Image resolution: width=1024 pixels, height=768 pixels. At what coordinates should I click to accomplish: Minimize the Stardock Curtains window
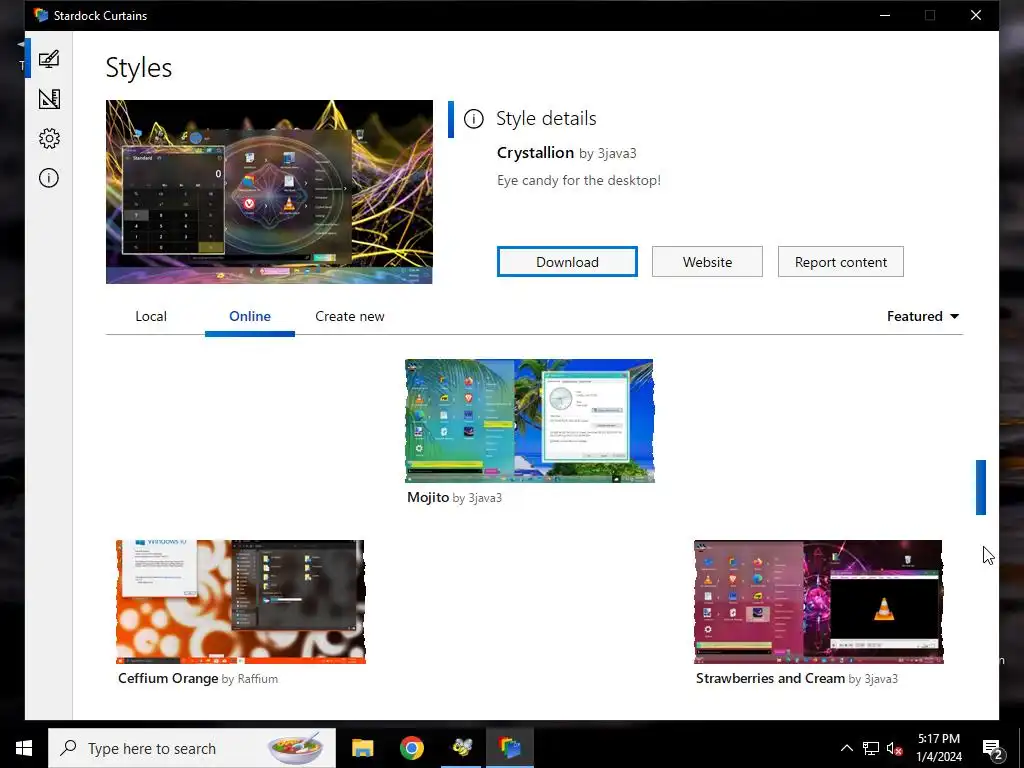click(885, 15)
